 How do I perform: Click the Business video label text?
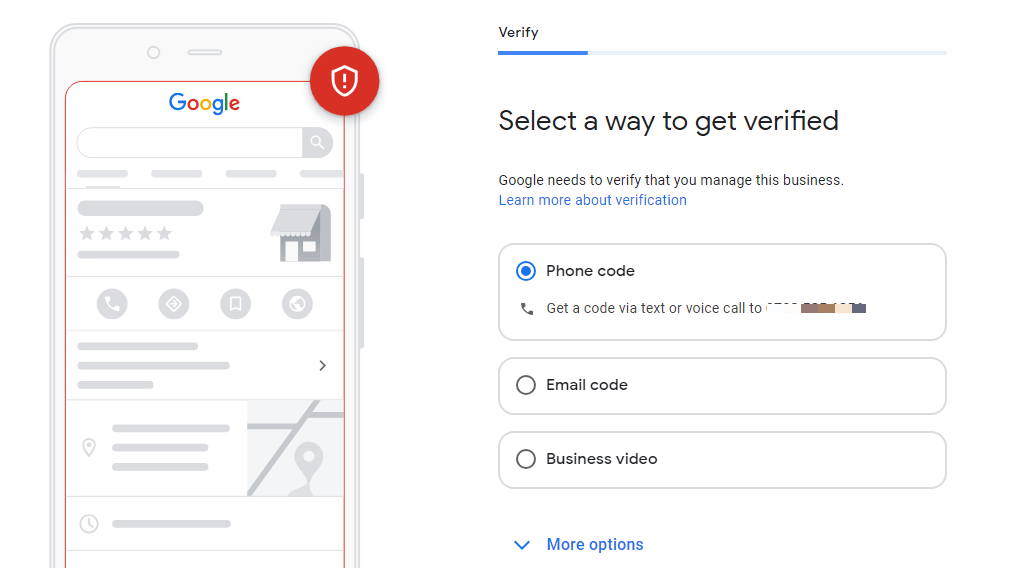[x=602, y=459]
